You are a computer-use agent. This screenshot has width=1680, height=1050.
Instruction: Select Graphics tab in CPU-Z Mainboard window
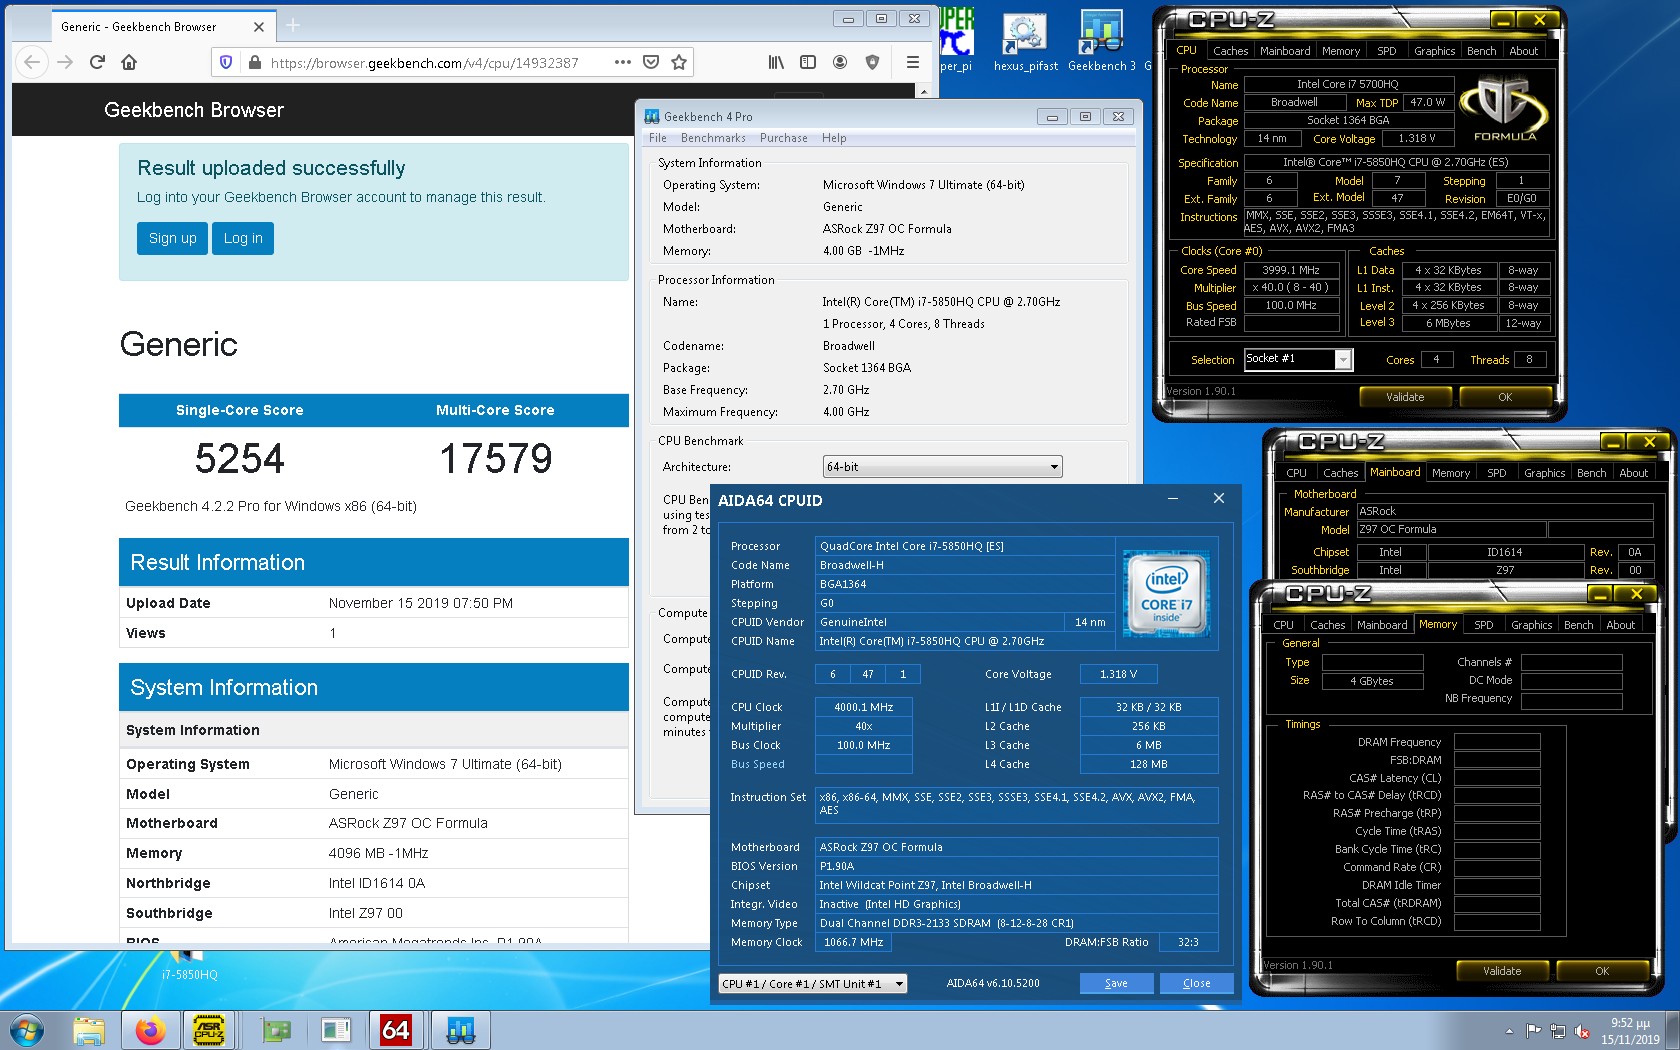pyautogui.click(x=1544, y=473)
